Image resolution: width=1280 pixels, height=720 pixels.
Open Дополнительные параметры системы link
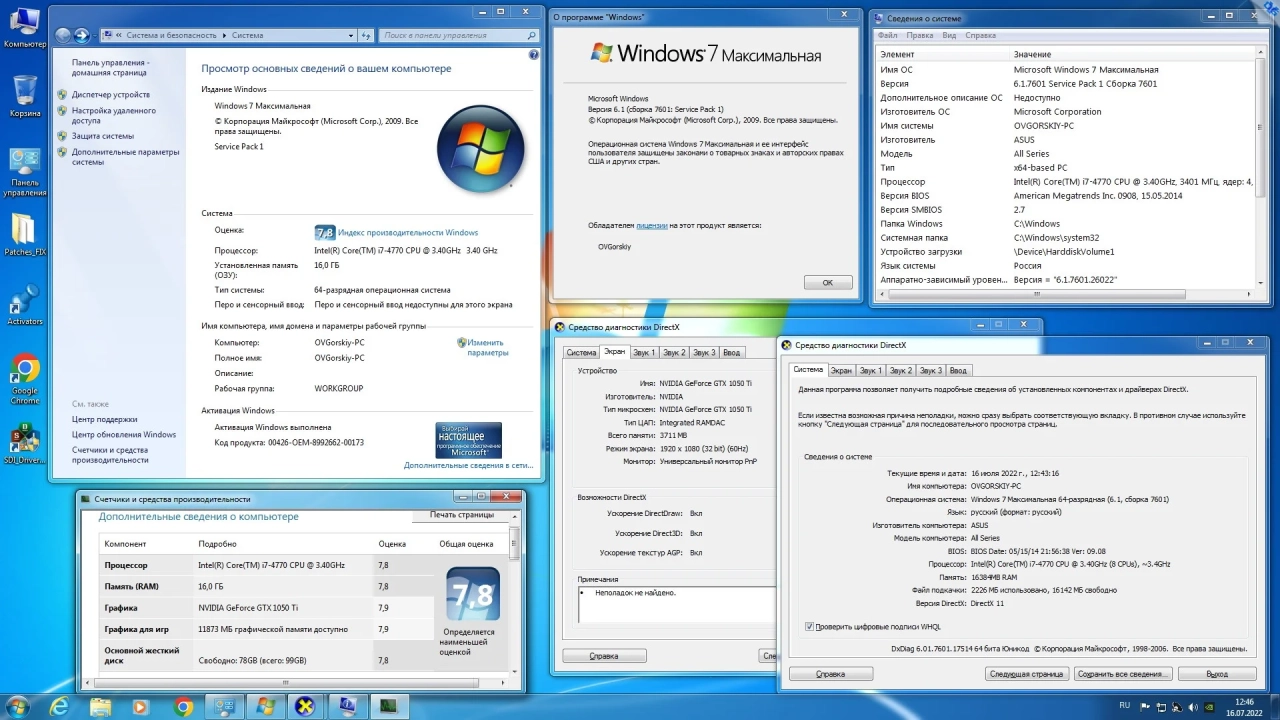click(125, 157)
